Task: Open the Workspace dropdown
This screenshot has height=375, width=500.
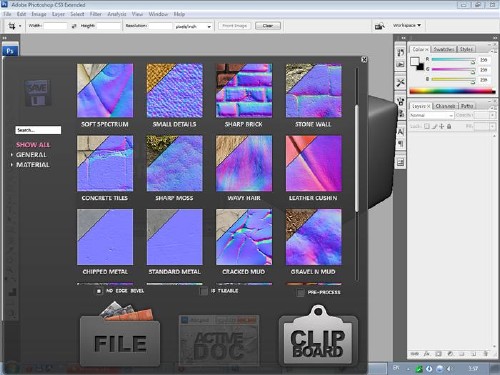Action: coord(407,25)
